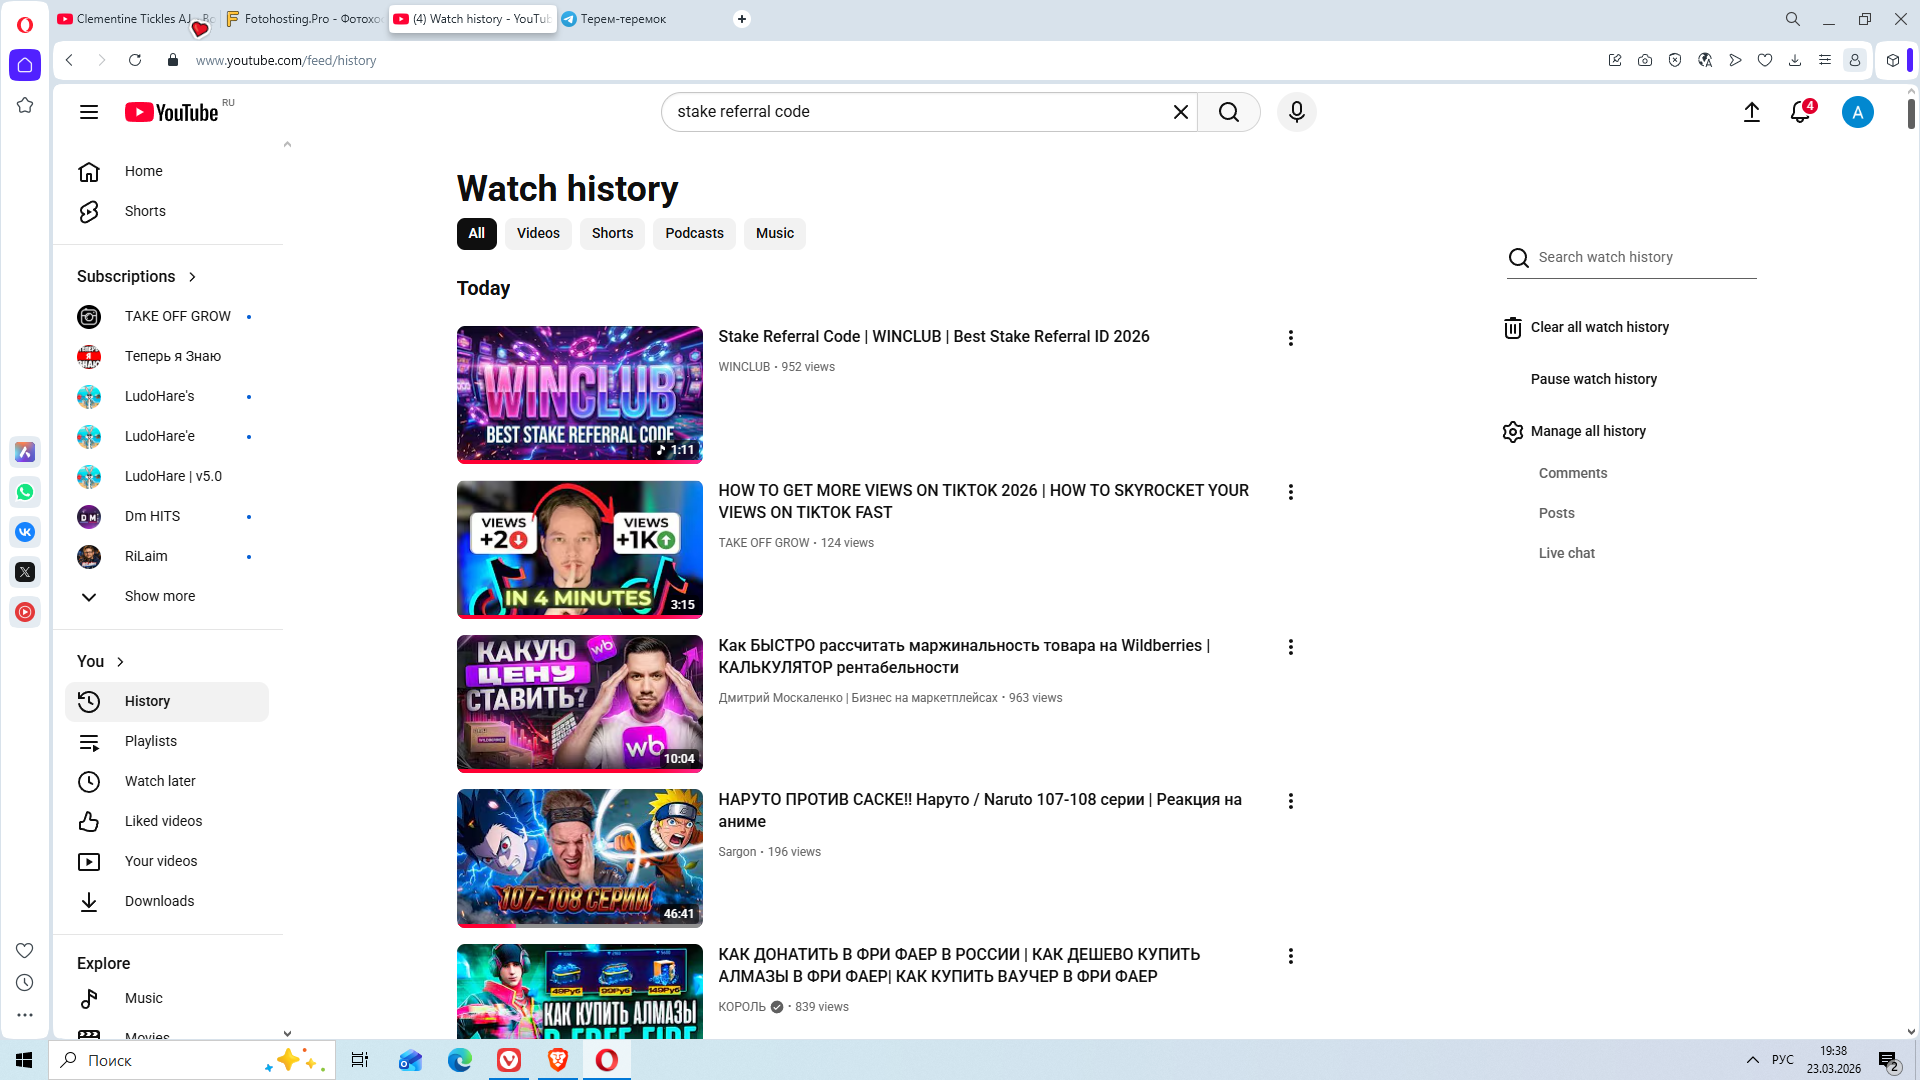Open Manage all history
Image resolution: width=1920 pixels, height=1080 pixels.
(x=1587, y=431)
